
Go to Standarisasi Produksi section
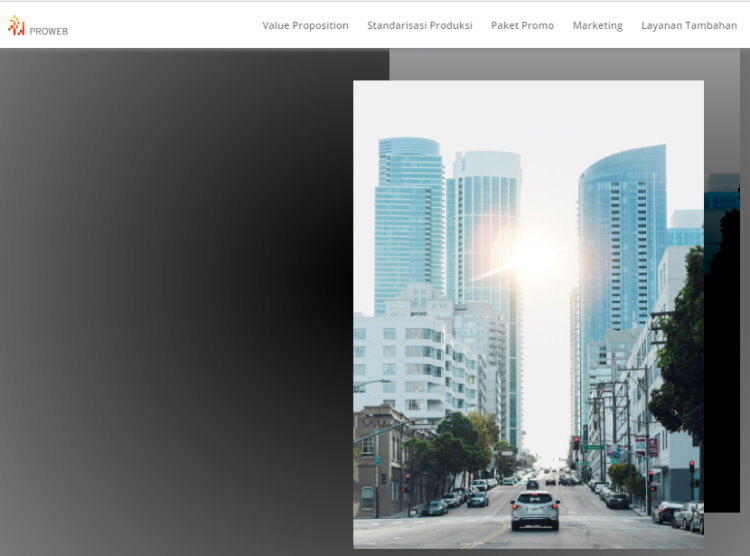pyautogui.click(x=419, y=25)
